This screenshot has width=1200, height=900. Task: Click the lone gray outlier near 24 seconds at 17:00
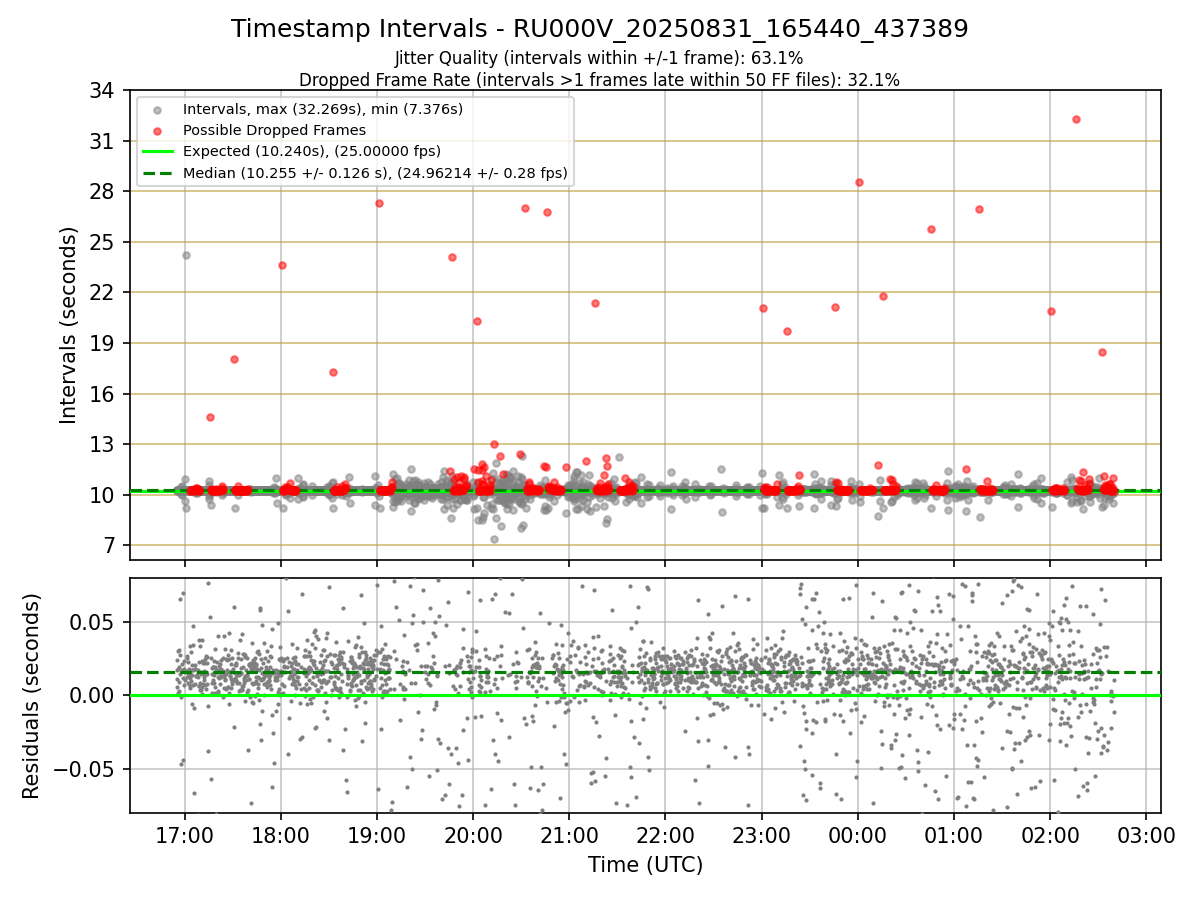click(186, 255)
